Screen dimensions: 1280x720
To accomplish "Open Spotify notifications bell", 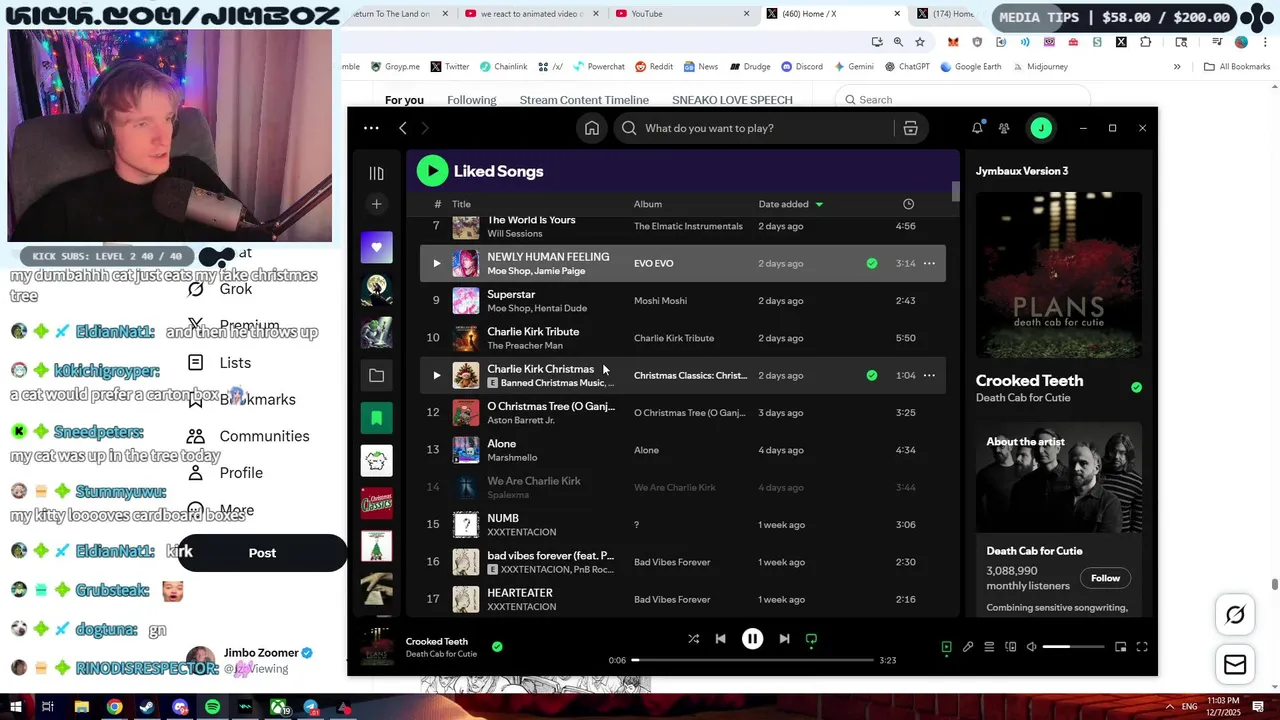I will [x=977, y=128].
